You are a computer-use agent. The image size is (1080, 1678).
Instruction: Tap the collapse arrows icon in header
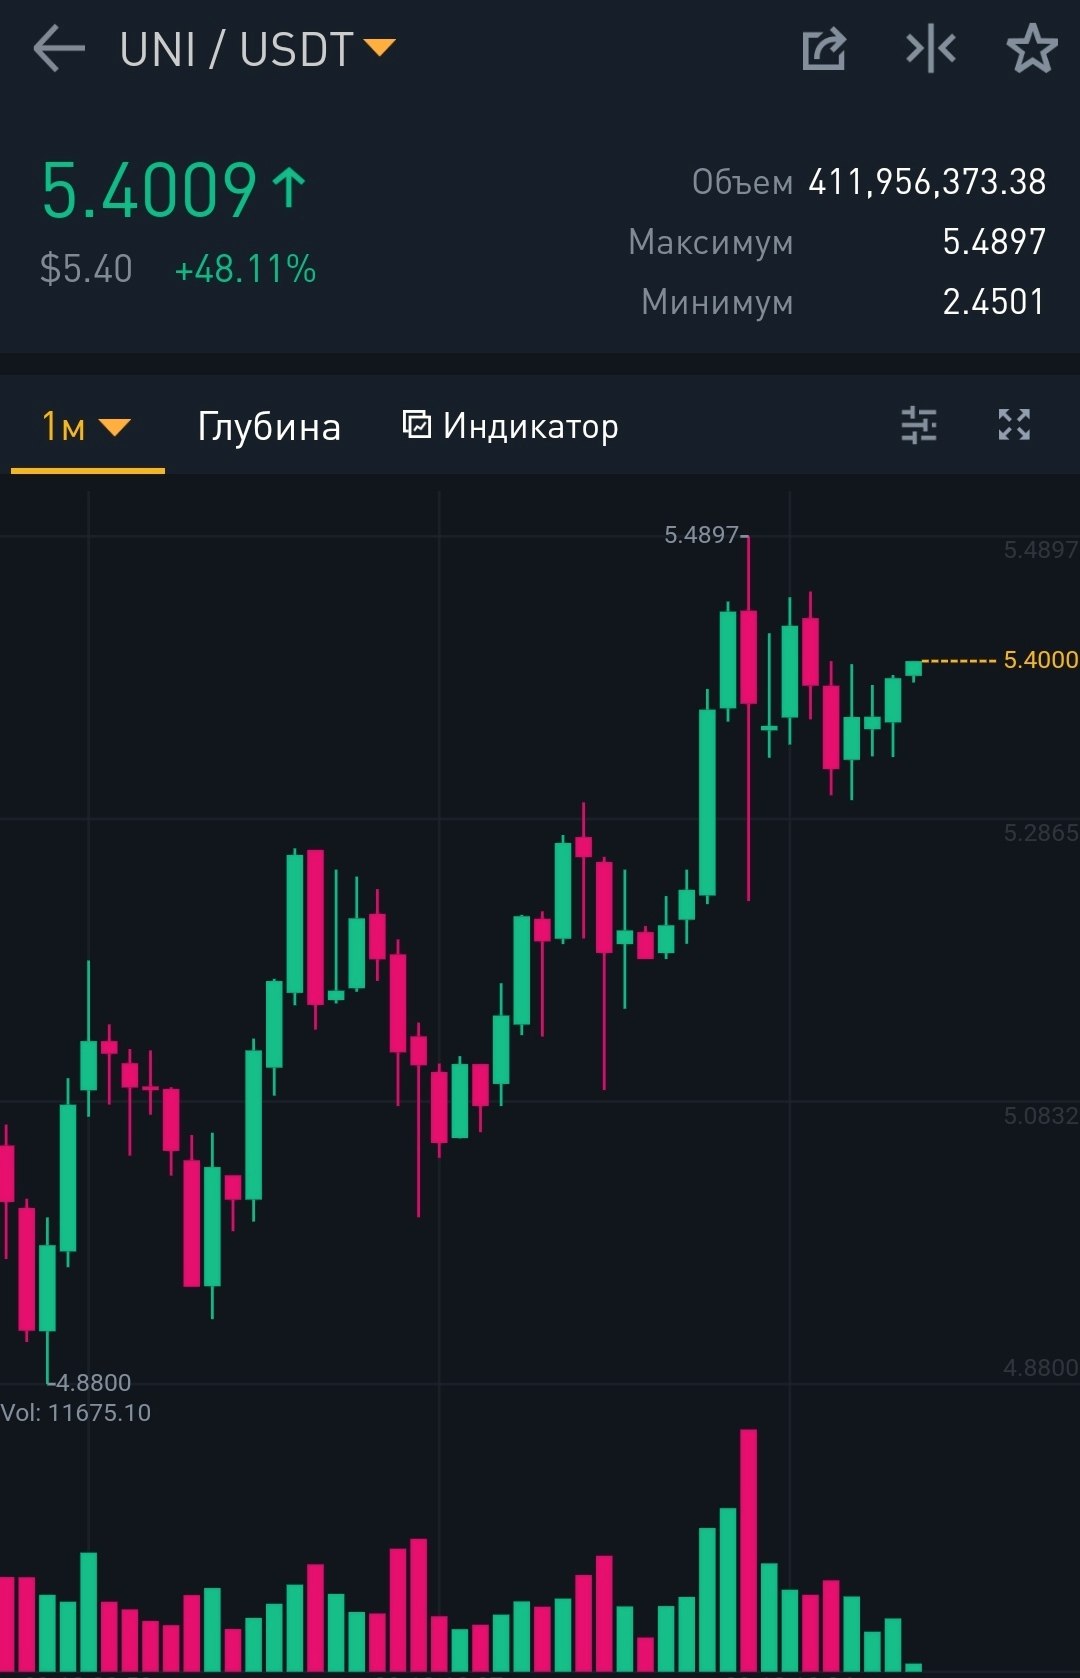pos(931,49)
